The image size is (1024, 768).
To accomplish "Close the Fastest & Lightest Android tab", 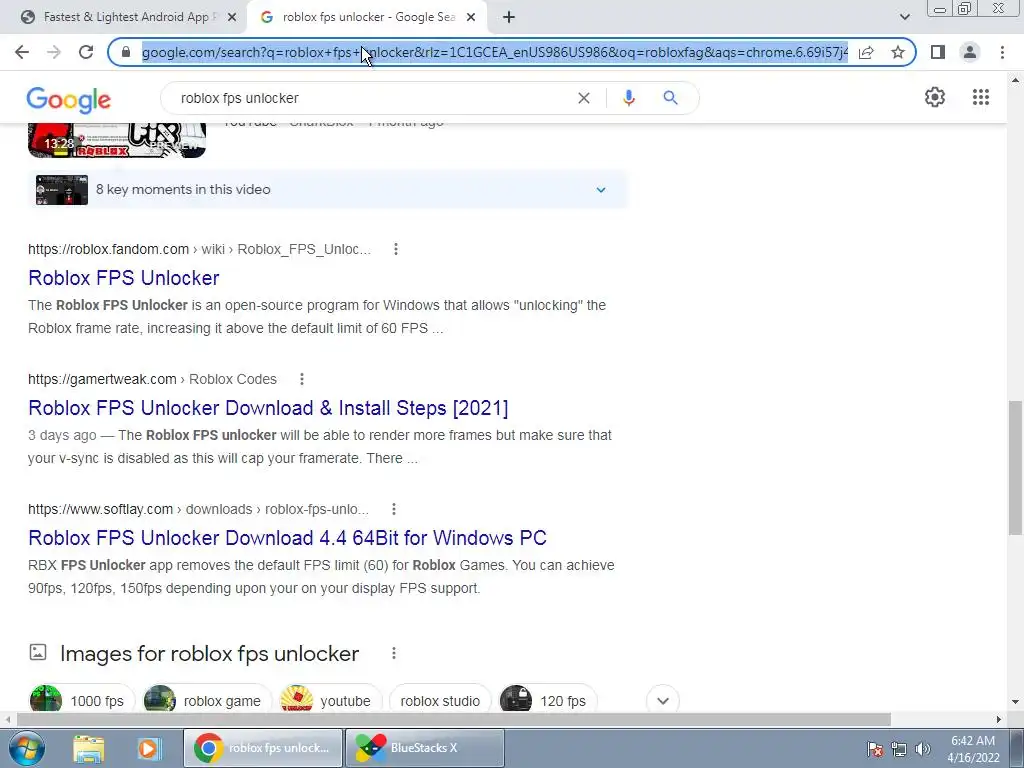I will (x=232, y=18).
